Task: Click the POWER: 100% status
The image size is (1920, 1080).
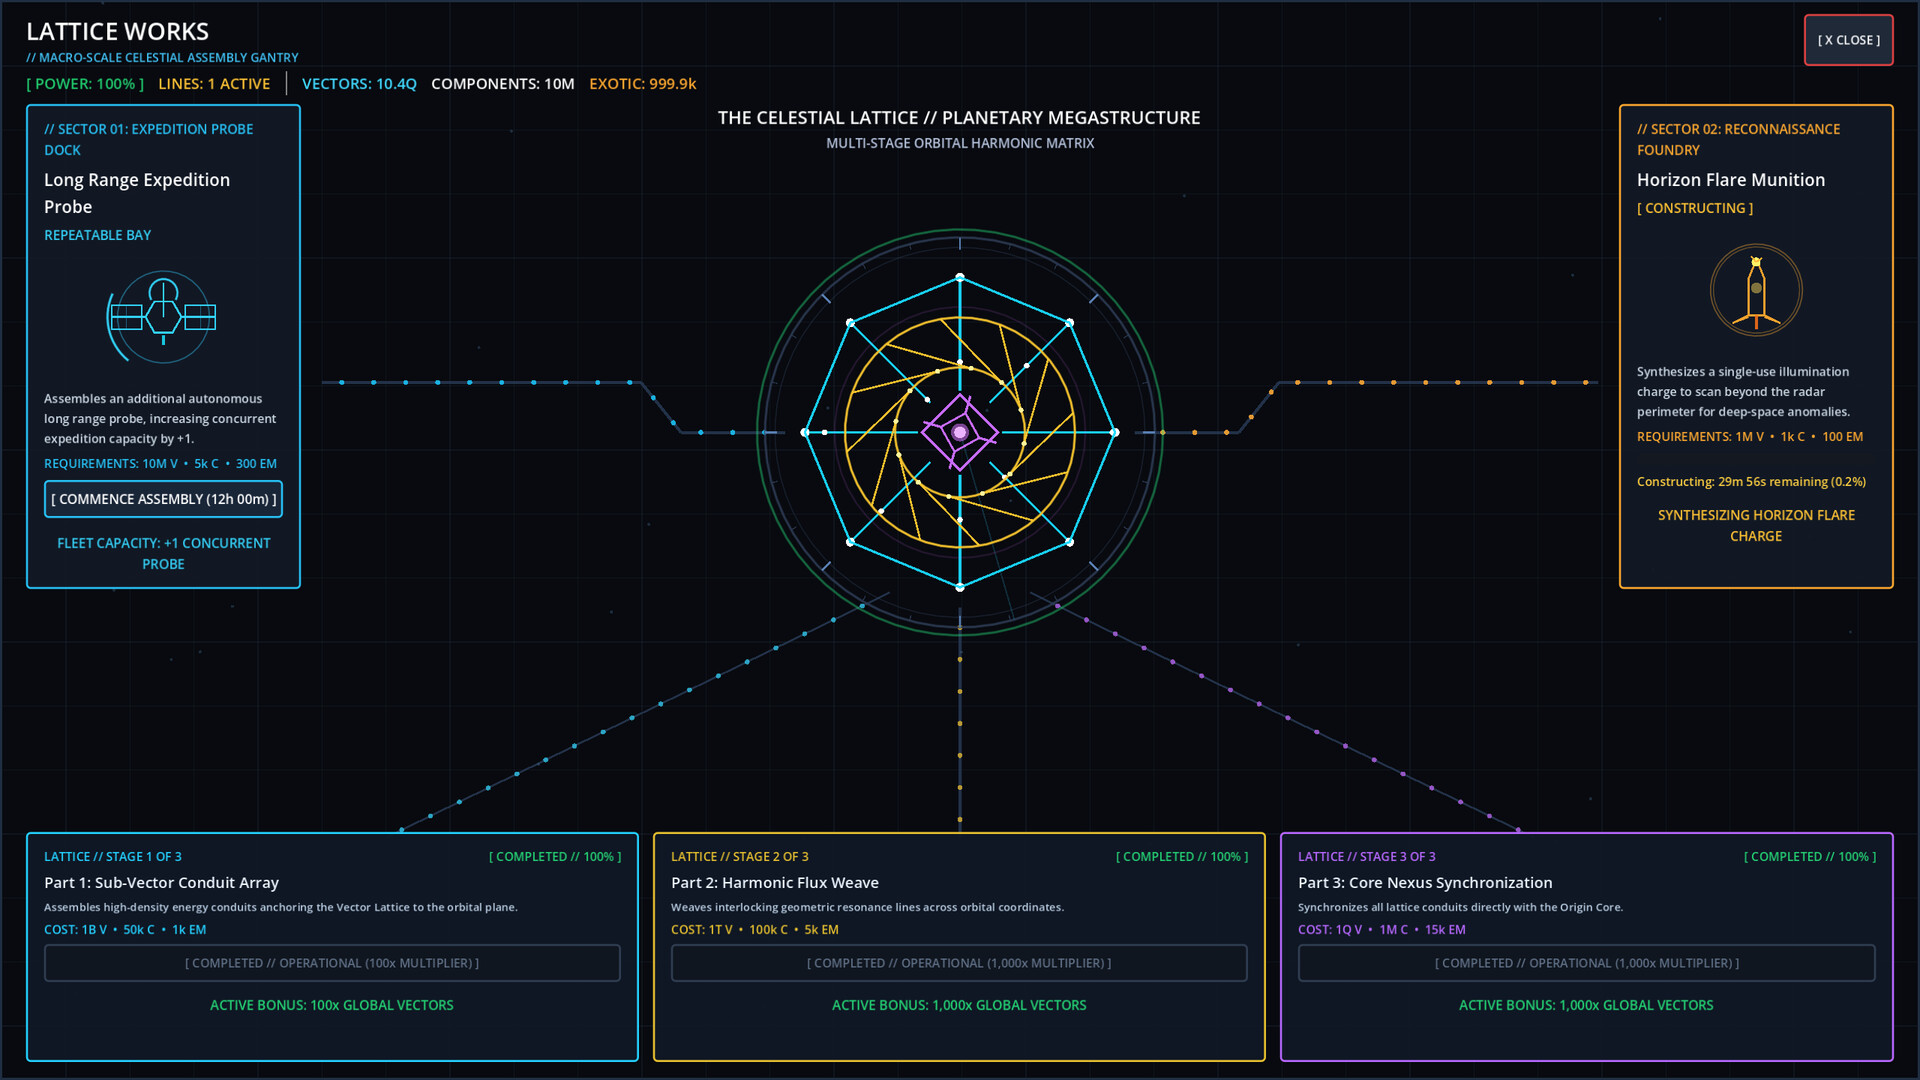Action: (x=85, y=84)
